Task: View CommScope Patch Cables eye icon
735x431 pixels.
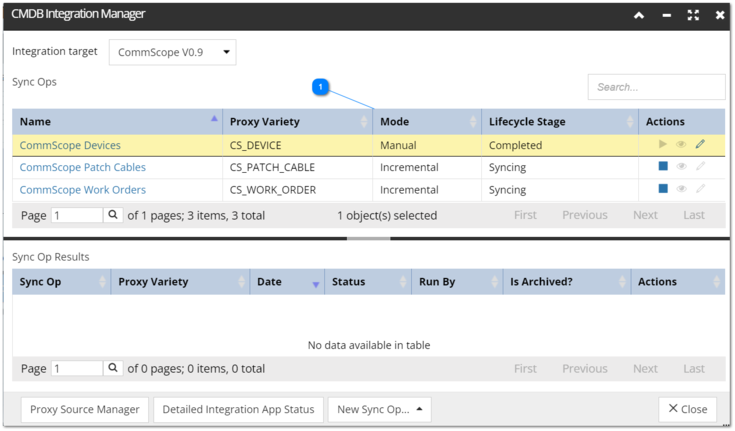Action: 682,166
